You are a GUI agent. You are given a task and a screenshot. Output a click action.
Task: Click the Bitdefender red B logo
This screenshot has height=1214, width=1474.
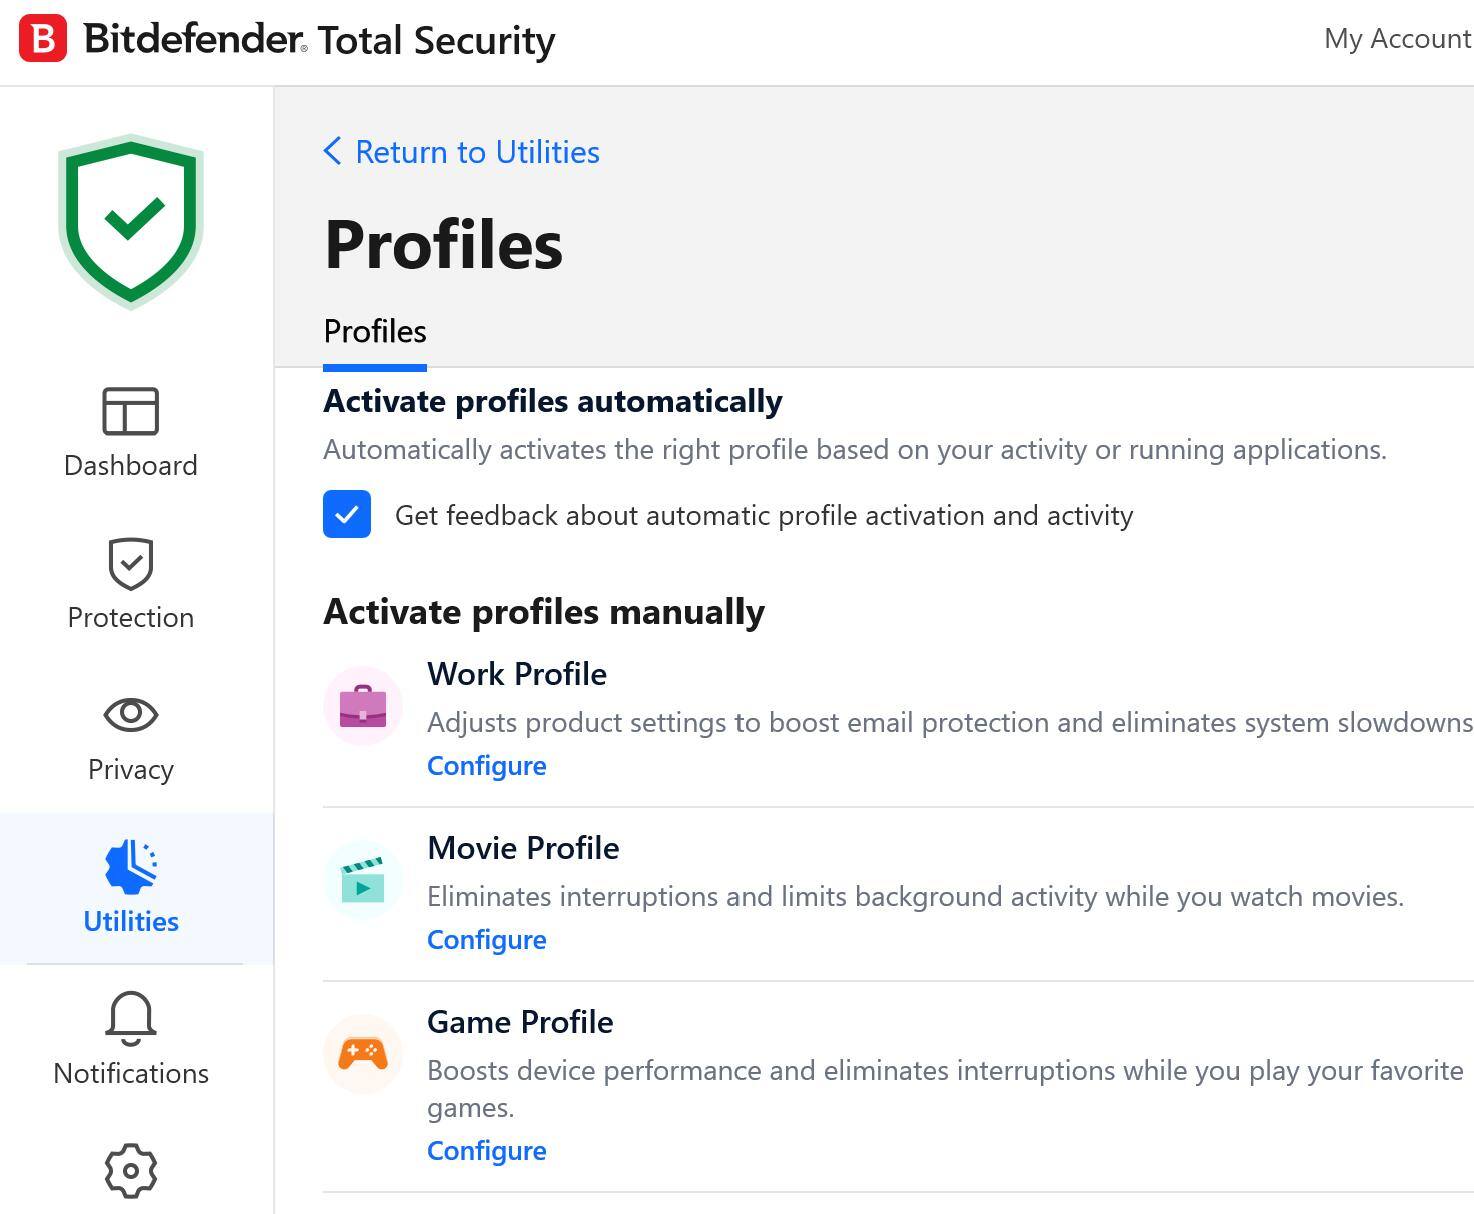[x=43, y=39]
